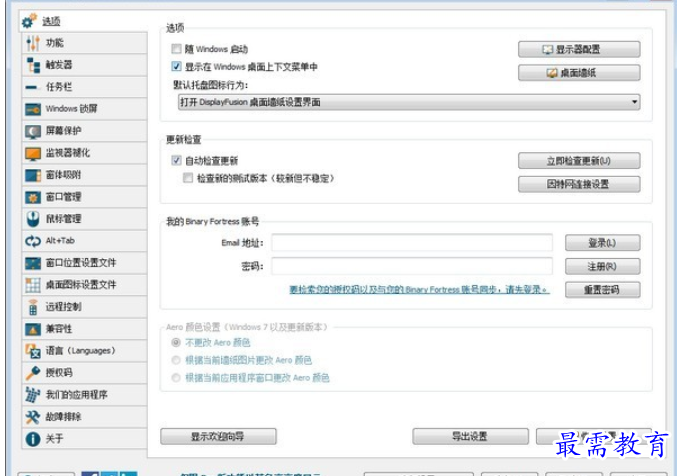The image size is (677, 476).
Task: Open 桌面墙纸 settings button
Action: [579, 73]
